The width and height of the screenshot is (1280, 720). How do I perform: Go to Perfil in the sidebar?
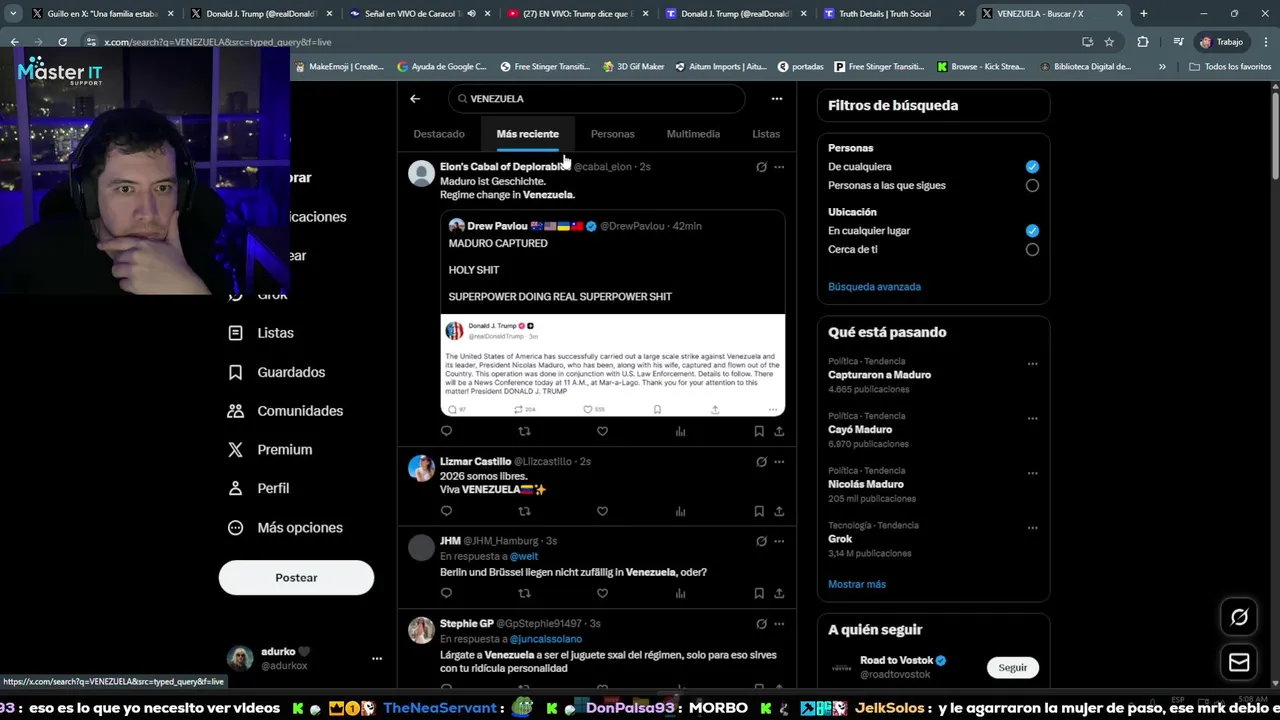260,489
